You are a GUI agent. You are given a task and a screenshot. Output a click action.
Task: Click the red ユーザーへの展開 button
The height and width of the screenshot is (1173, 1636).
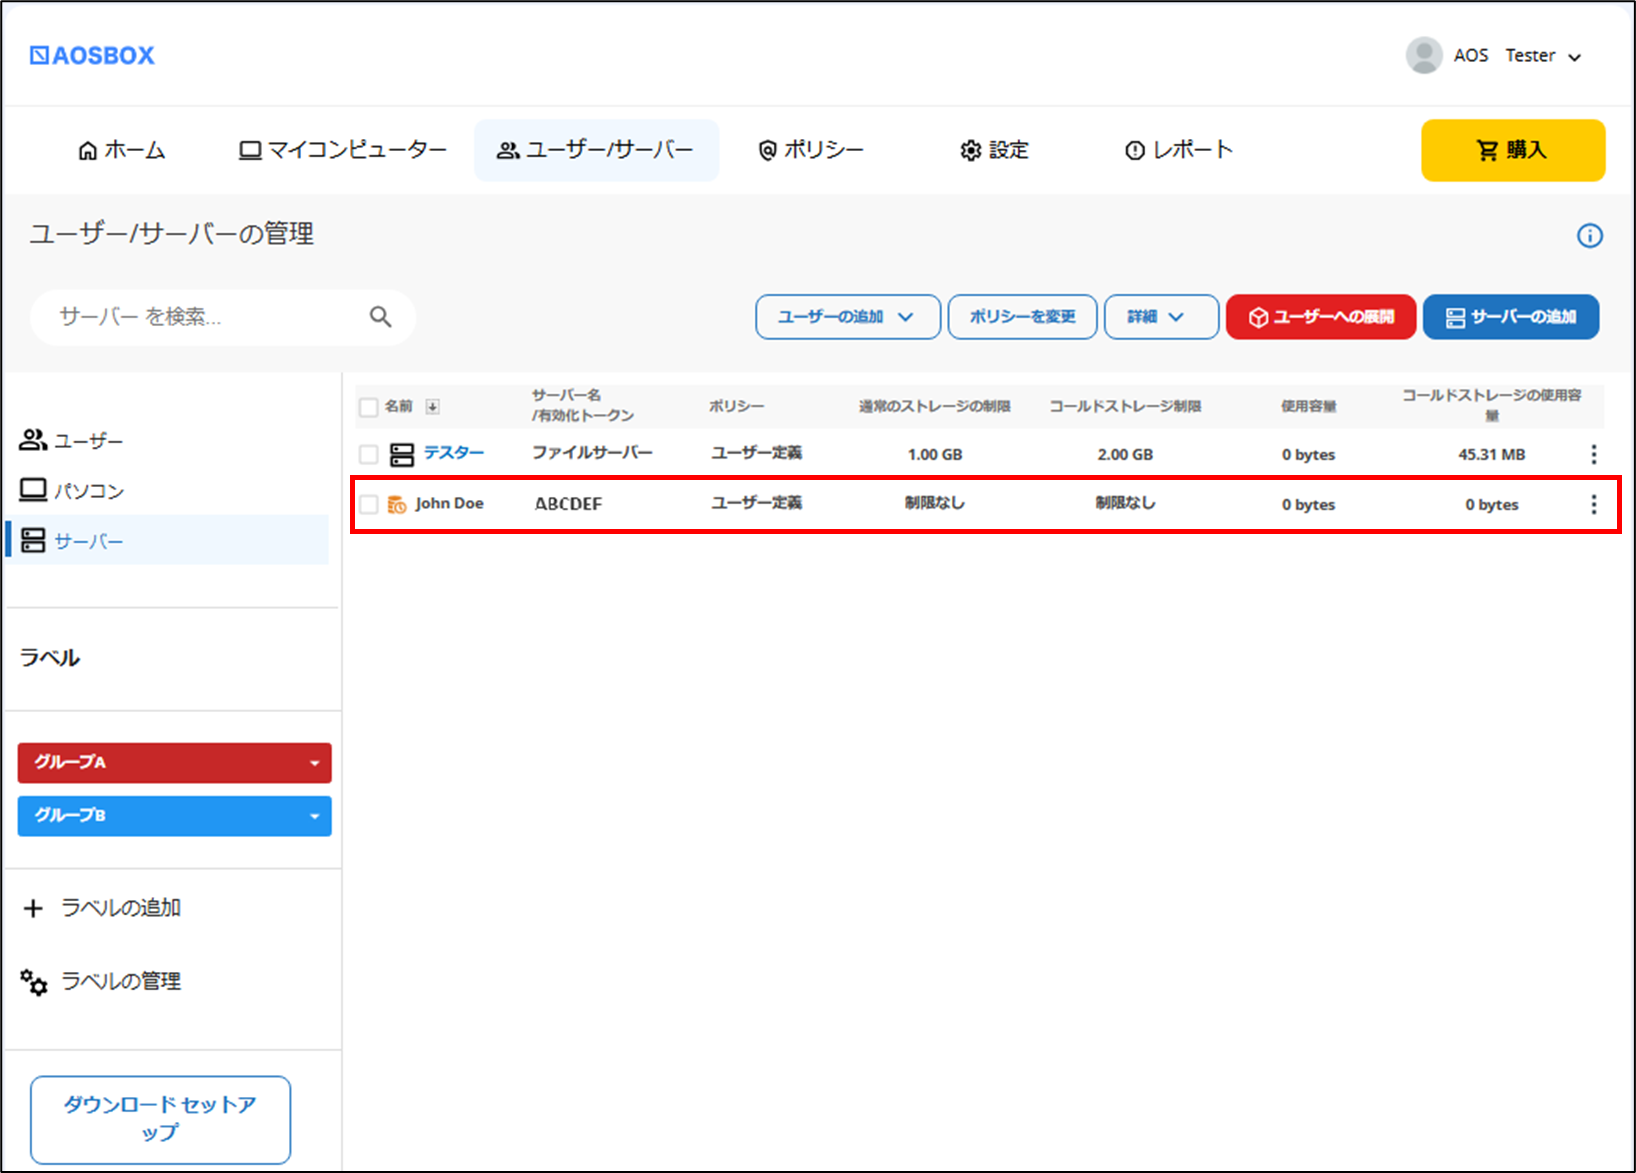(x=1320, y=317)
